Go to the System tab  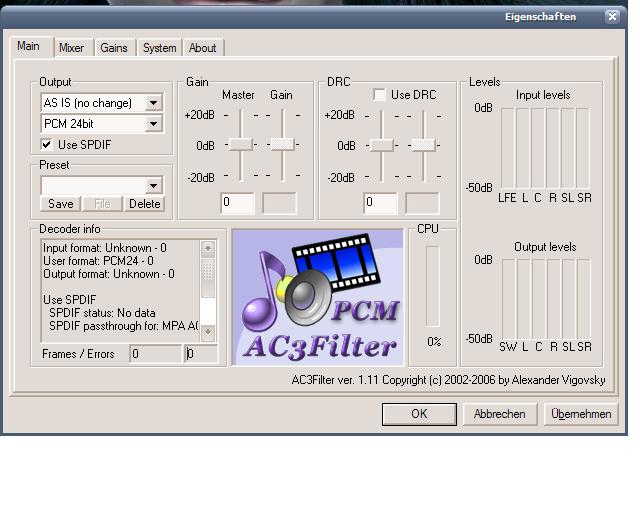click(160, 48)
